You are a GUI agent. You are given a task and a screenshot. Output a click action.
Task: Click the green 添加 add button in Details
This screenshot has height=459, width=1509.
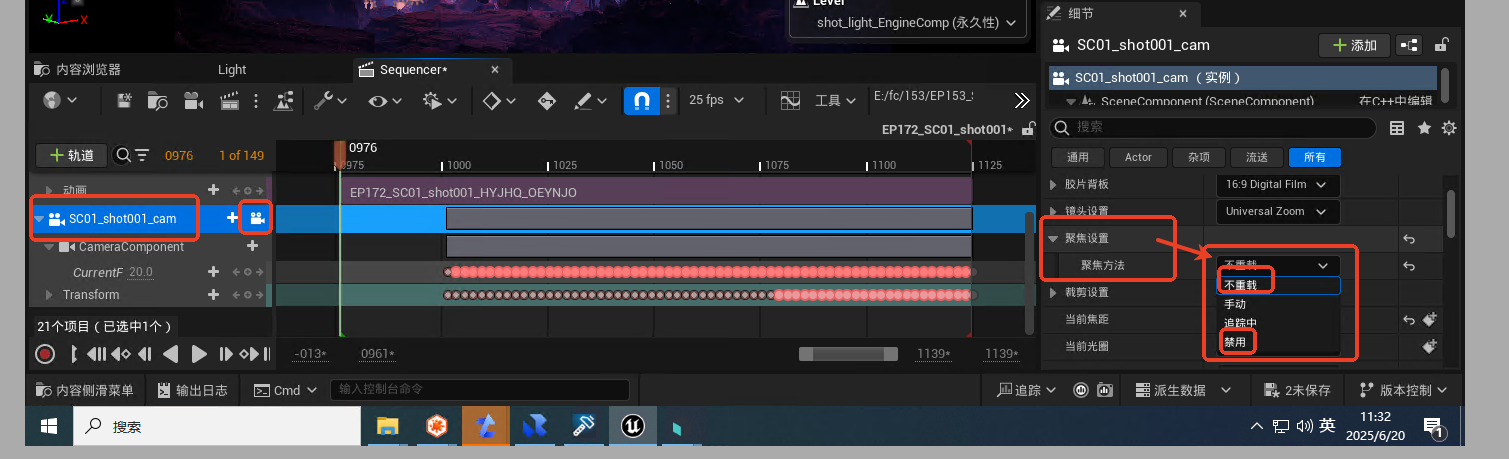coord(1353,45)
